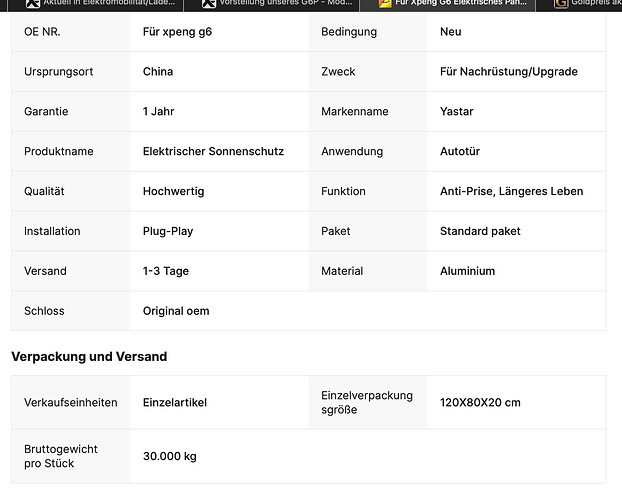
Task: Click the Standard paket value
Action: coord(480,231)
